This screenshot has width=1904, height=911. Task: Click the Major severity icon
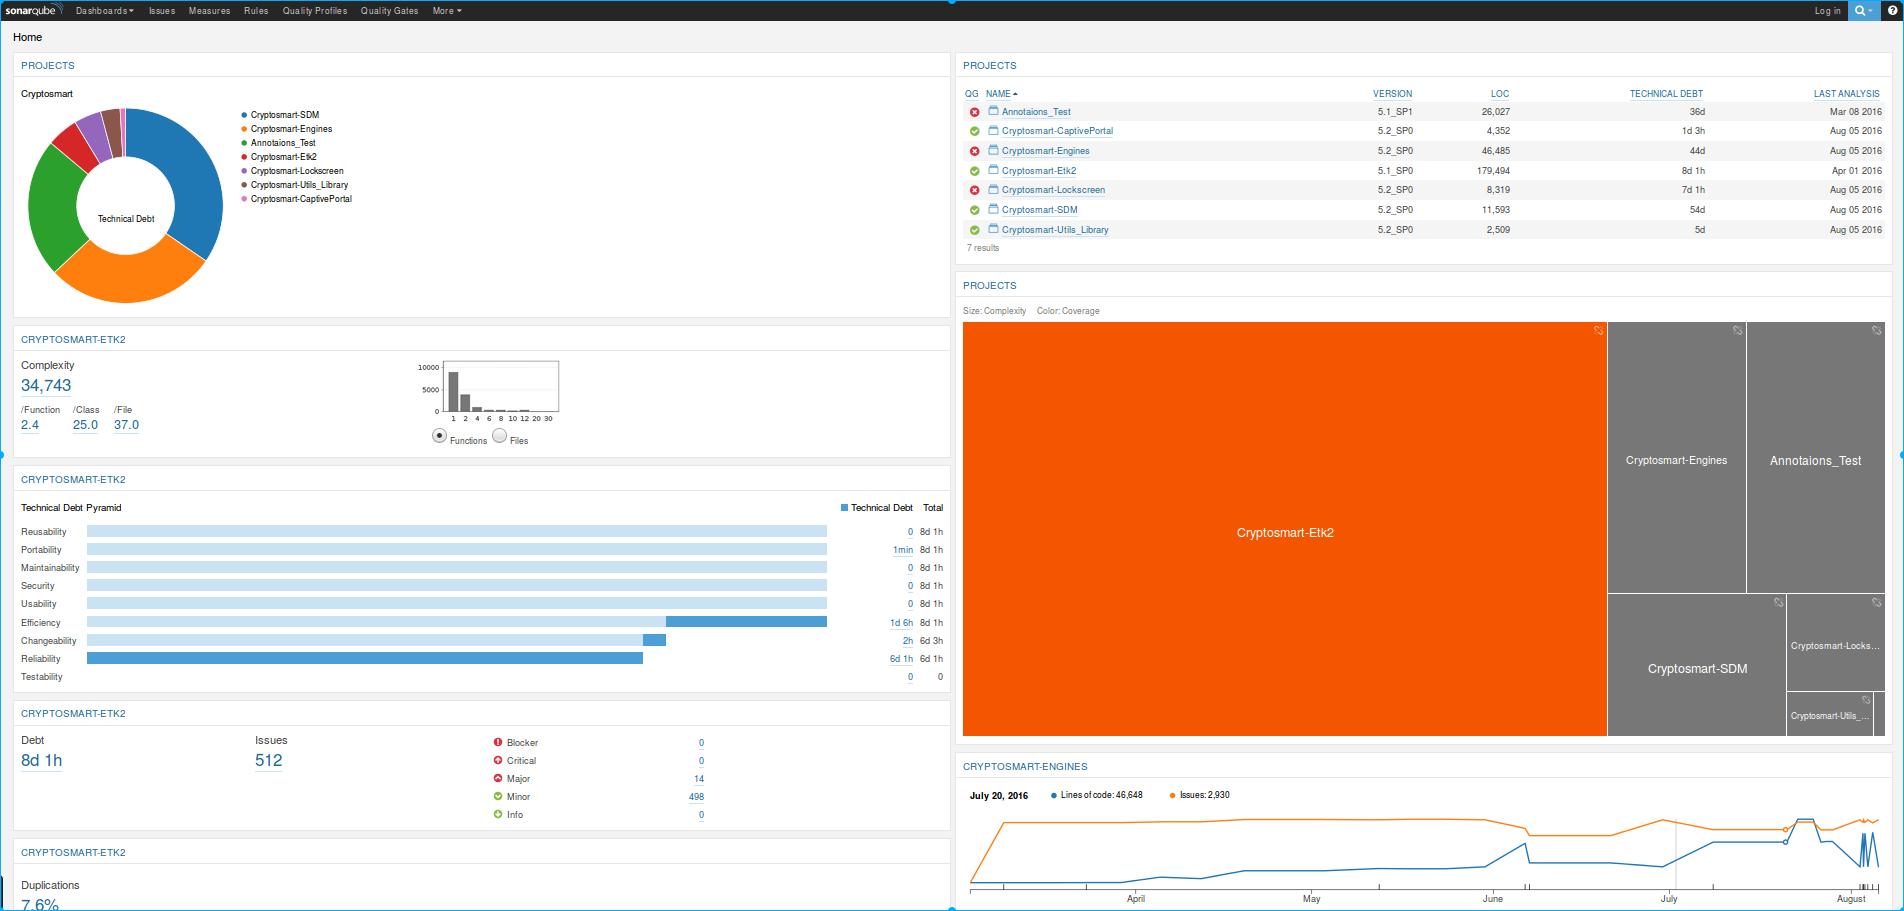[x=498, y=778]
